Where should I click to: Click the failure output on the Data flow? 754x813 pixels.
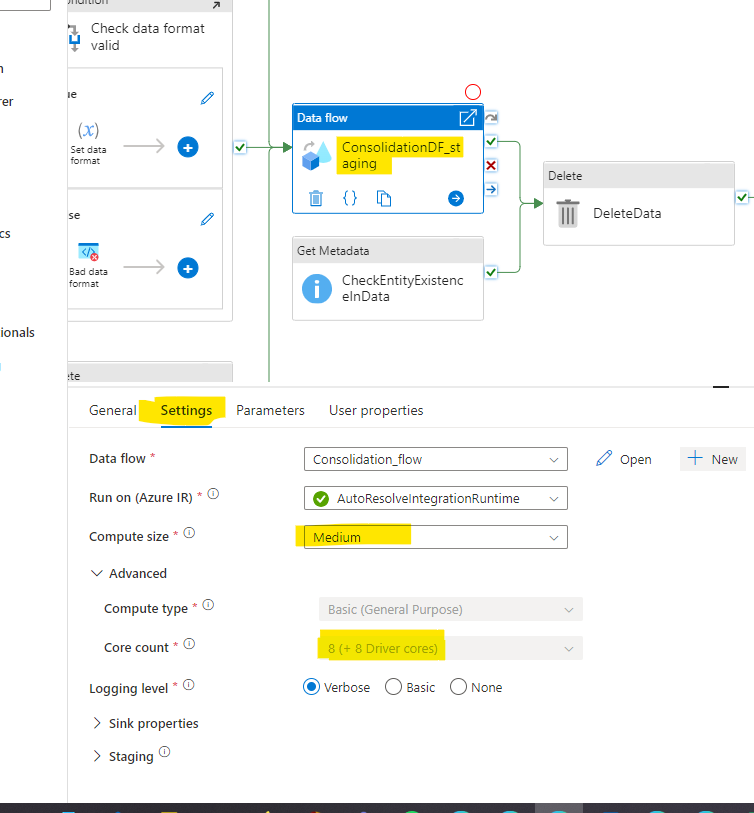(x=490, y=165)
